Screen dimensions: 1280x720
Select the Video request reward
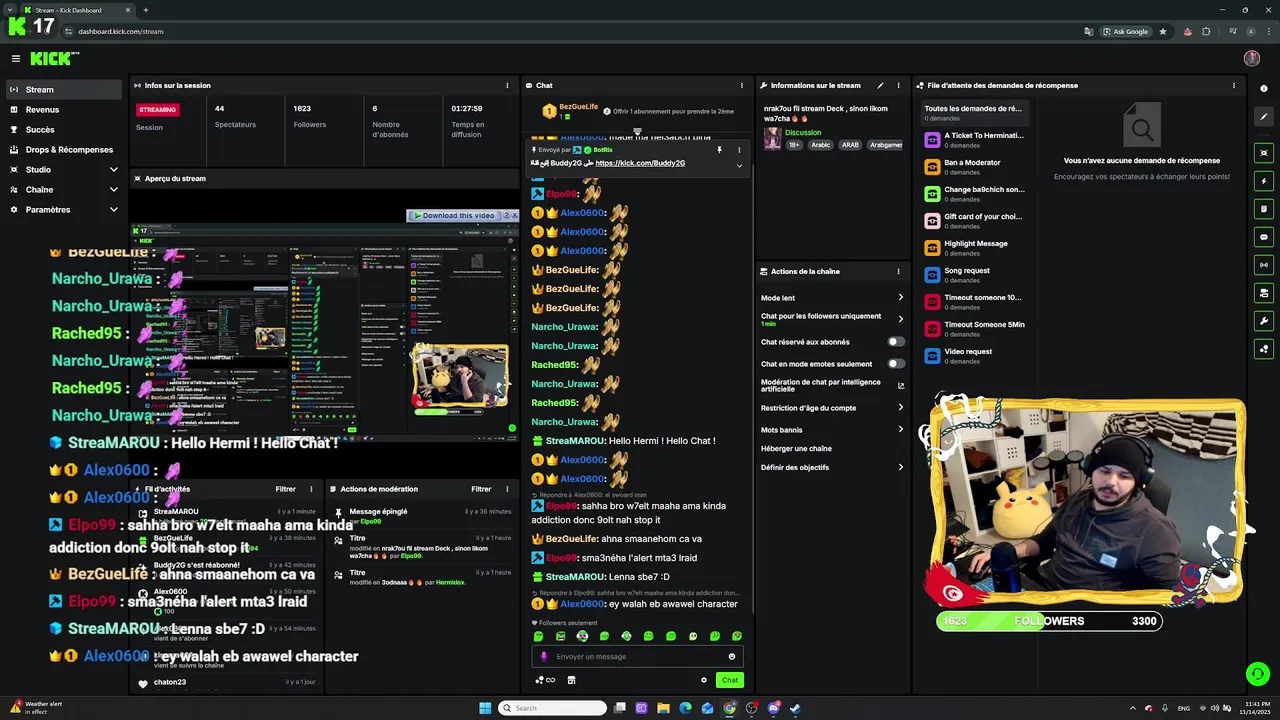pos(972,355)
